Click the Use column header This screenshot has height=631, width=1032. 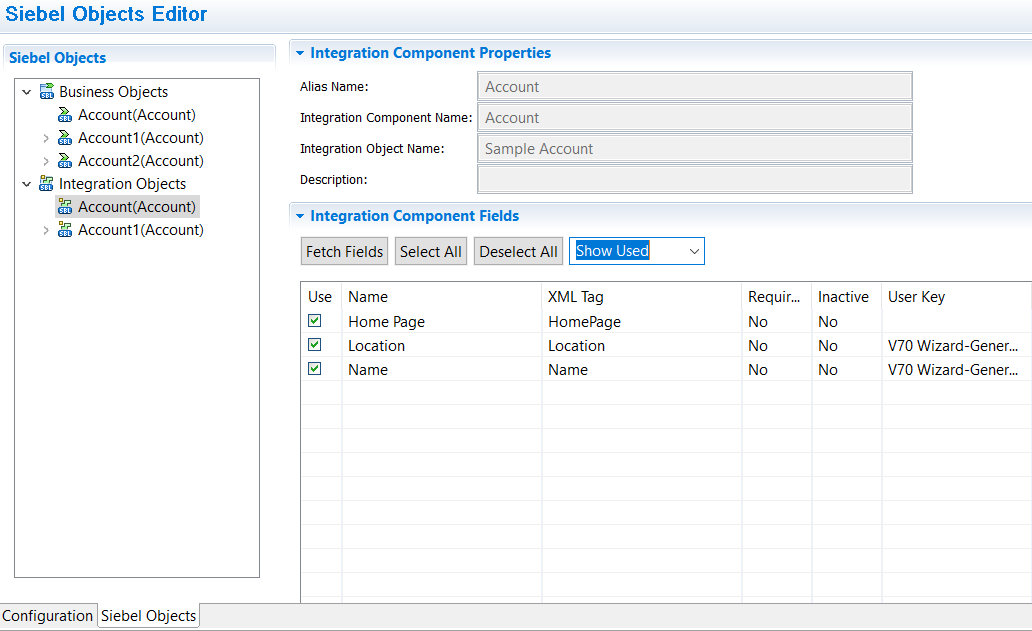[321, 297]
